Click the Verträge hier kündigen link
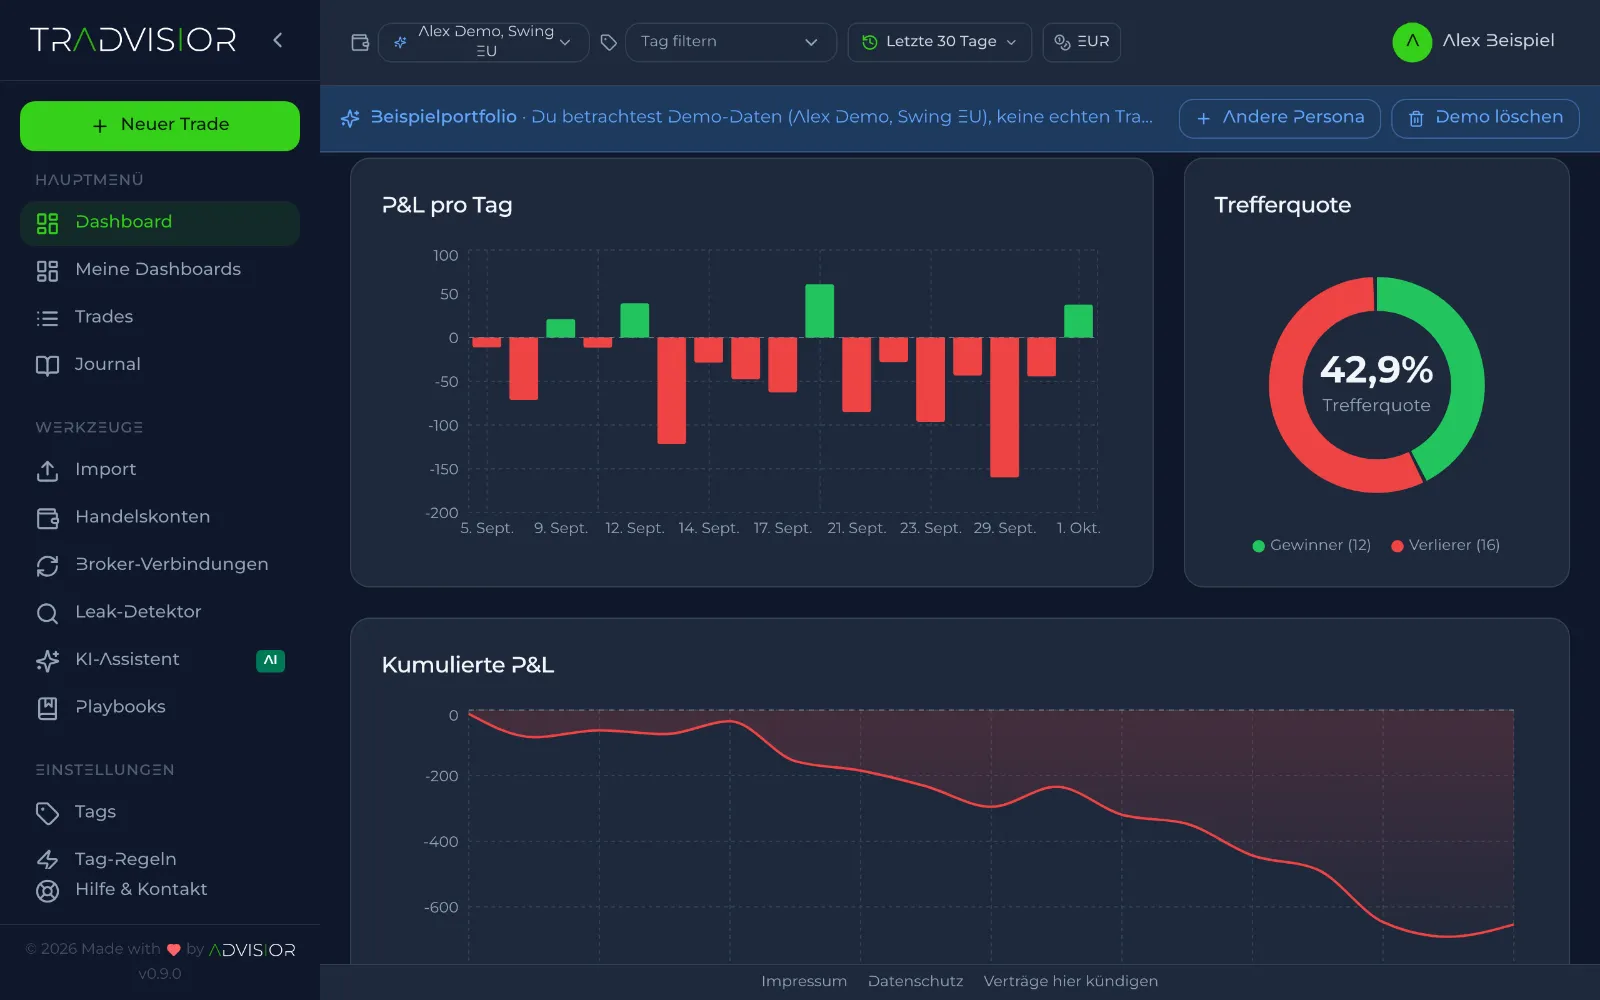Viewport: 1600px width, 1000px height. [x=1070, y=981]
